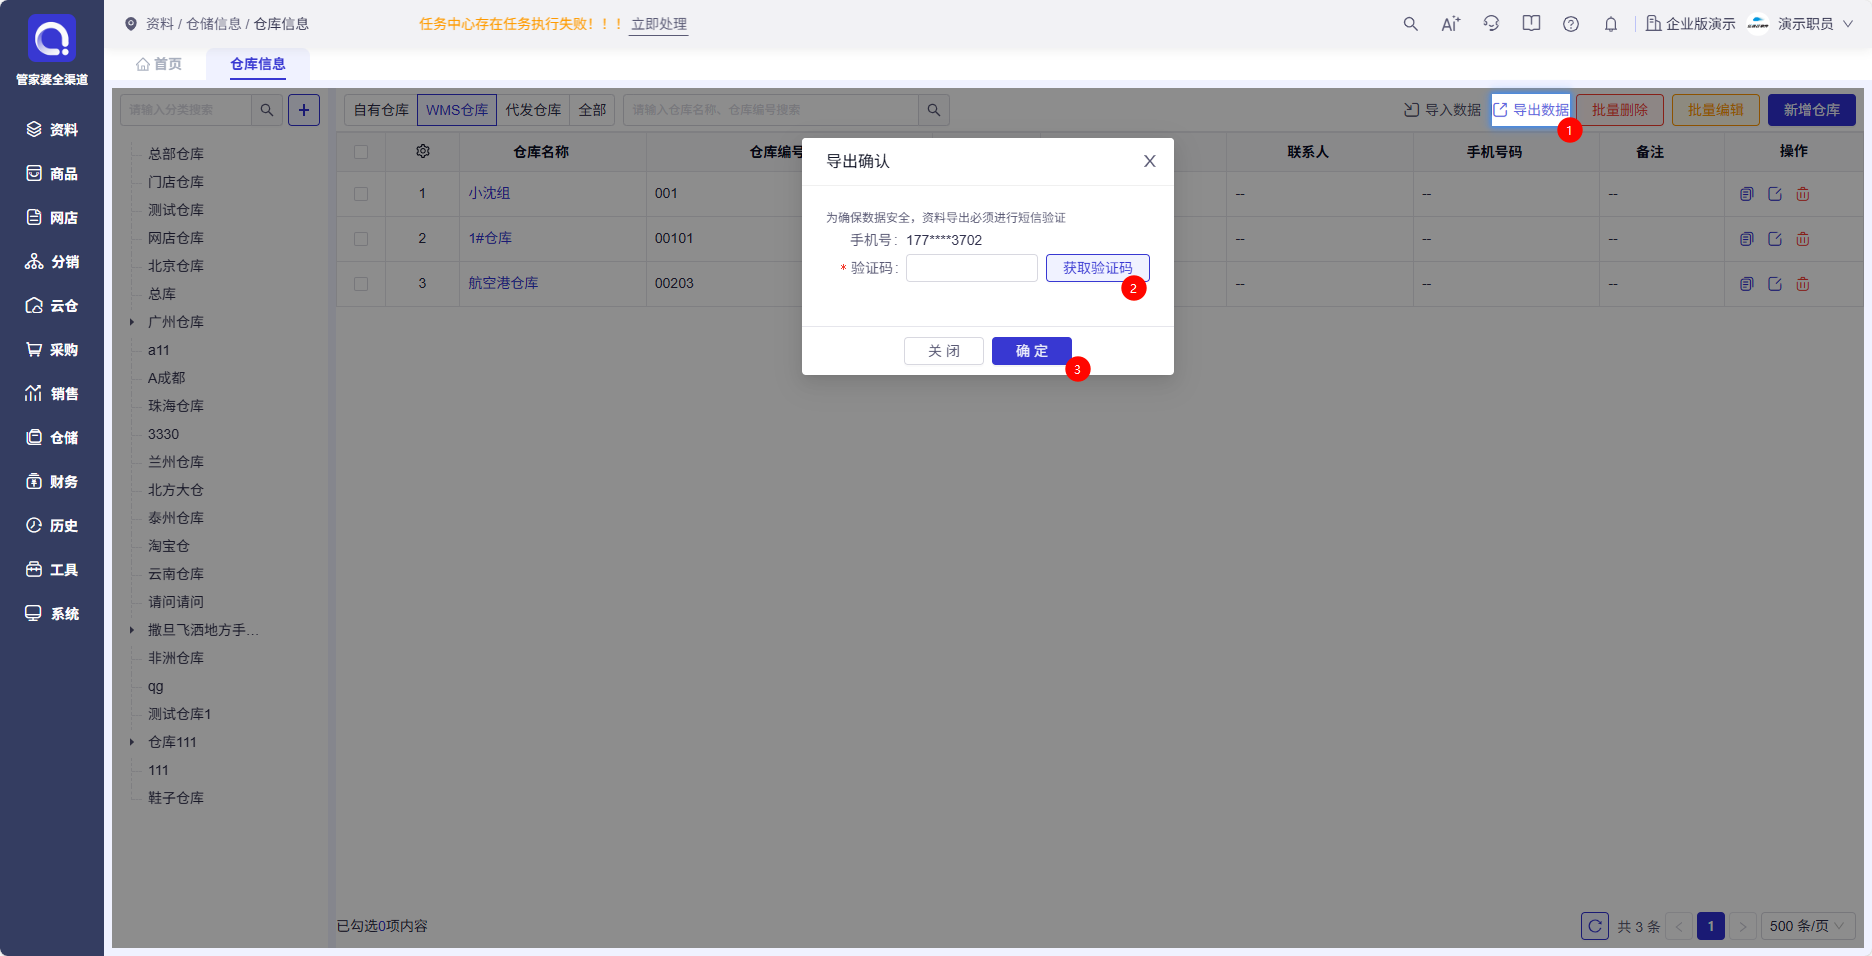The width and height of the screenshot is (1872, 956).
Task: Click the question mark help icon
Action: [x=1571, y=24]
